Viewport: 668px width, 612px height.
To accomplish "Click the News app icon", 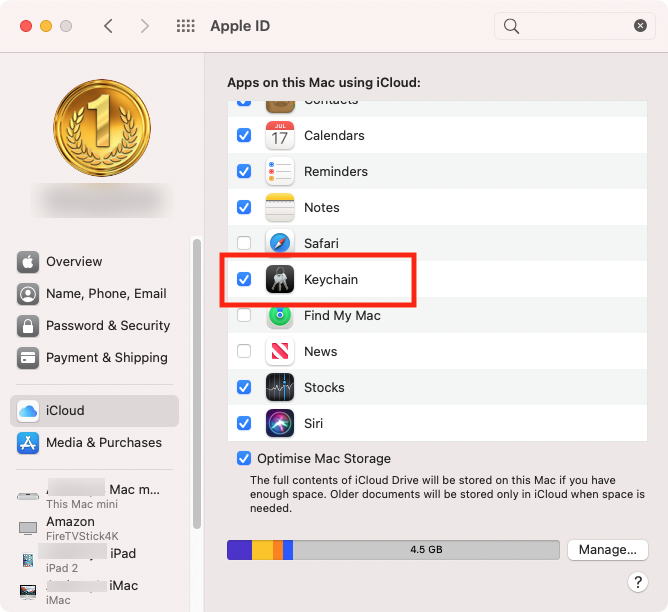I will point(280,351).
